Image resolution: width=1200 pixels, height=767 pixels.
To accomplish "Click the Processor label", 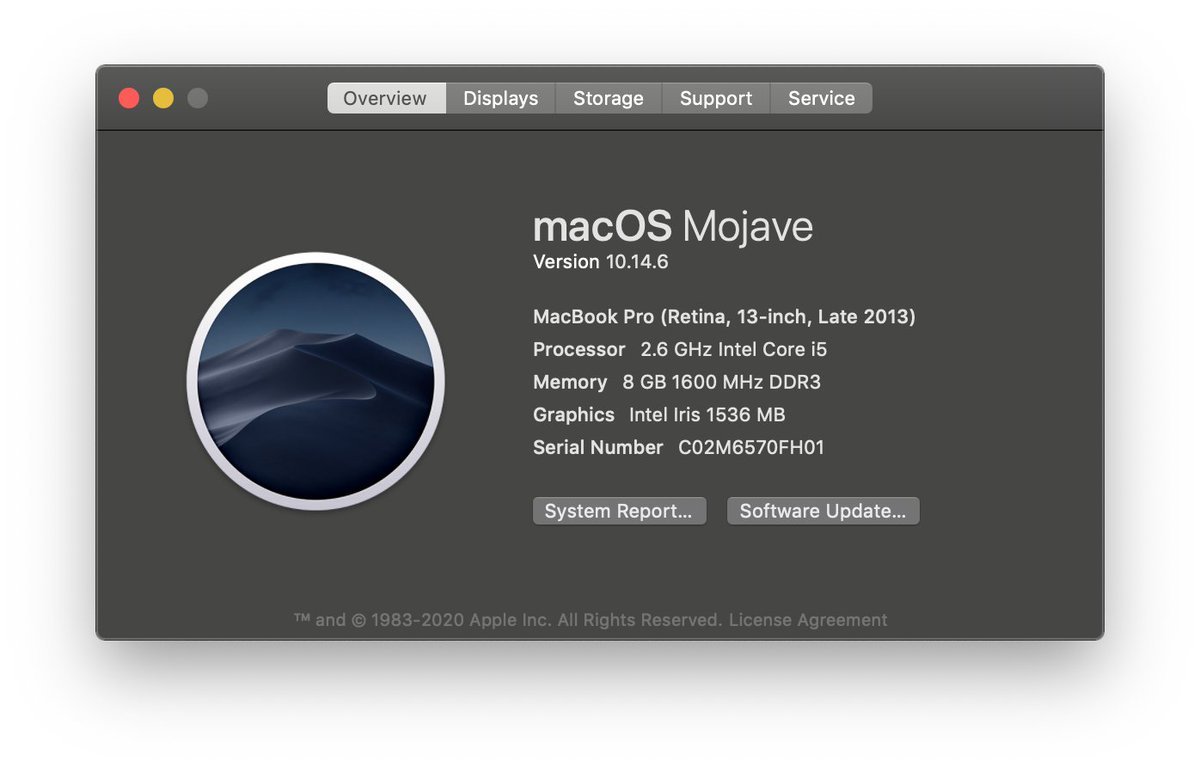I will point(579,350).
